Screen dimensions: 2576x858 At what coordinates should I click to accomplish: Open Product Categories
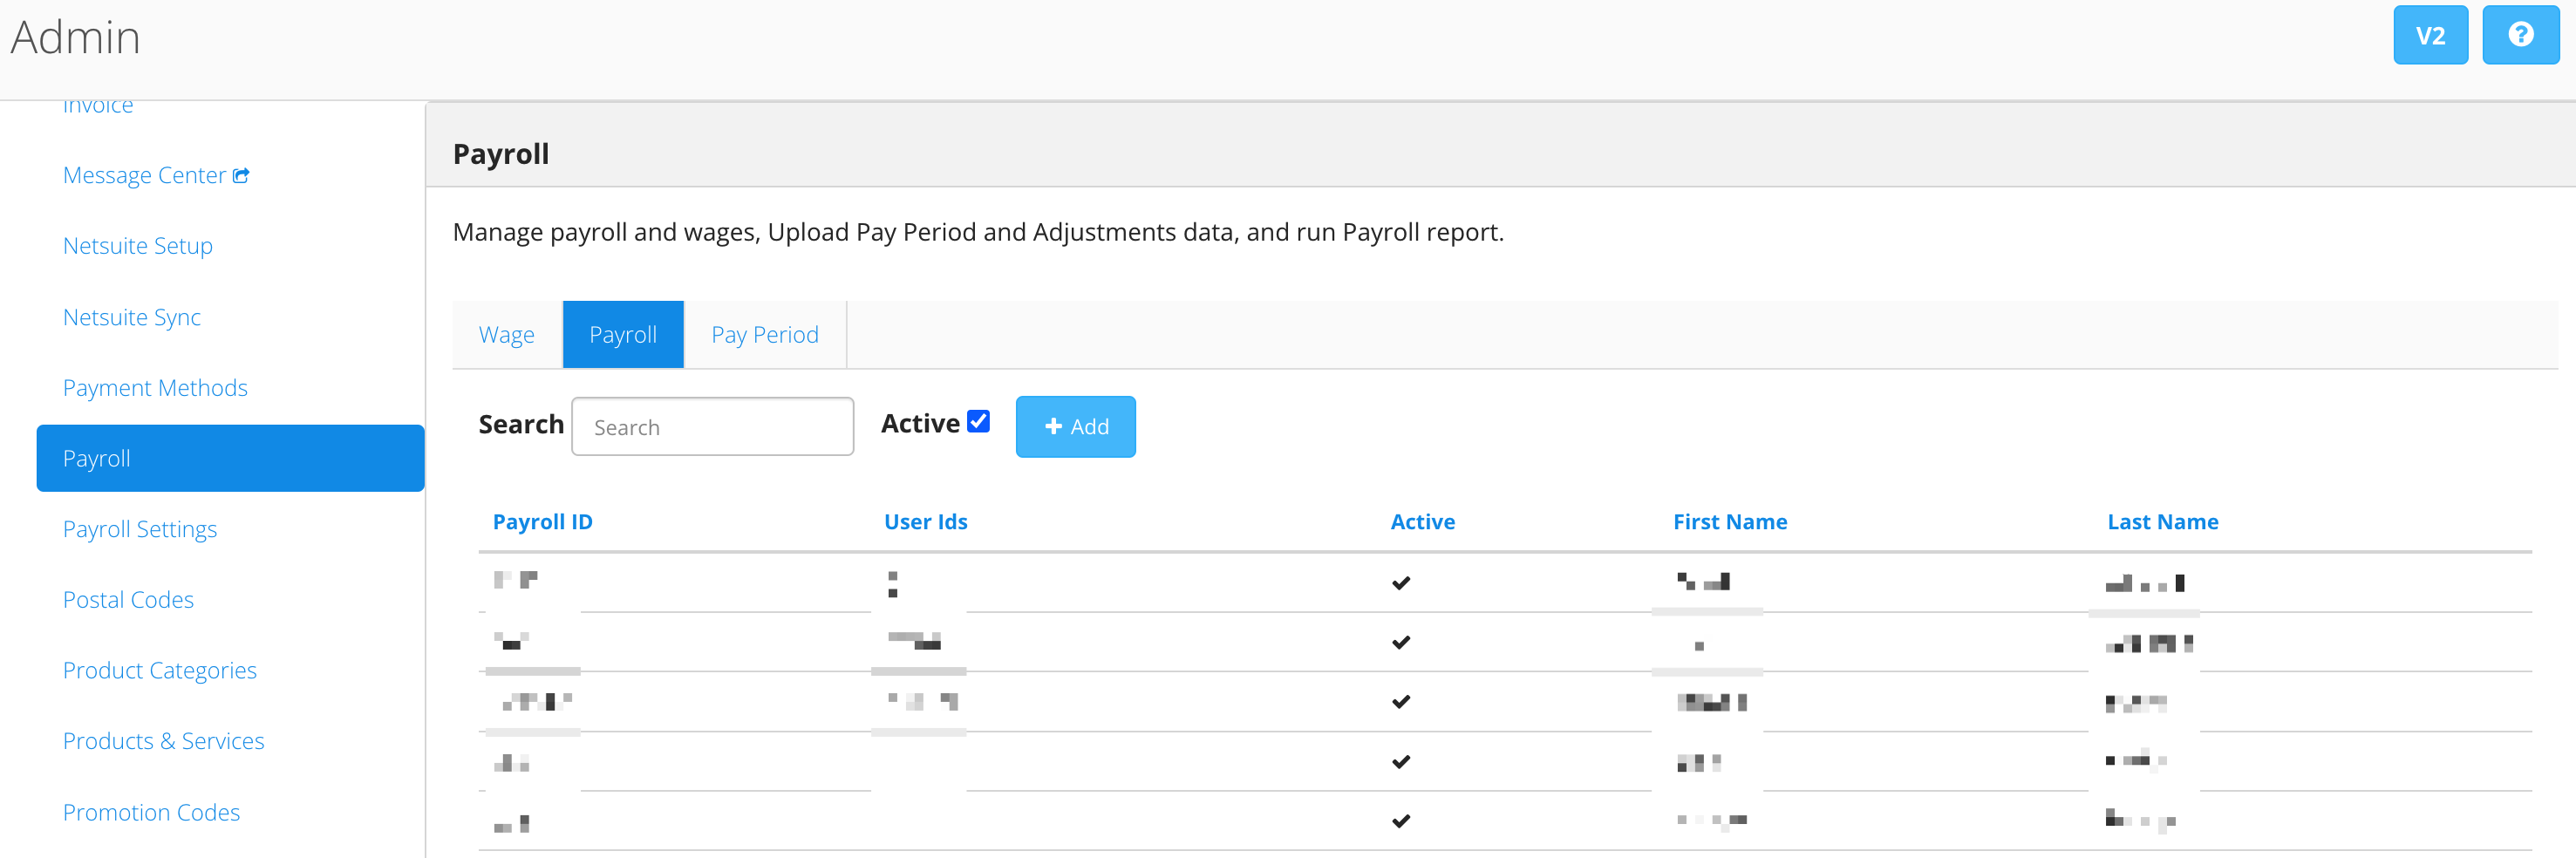point(160,671)
